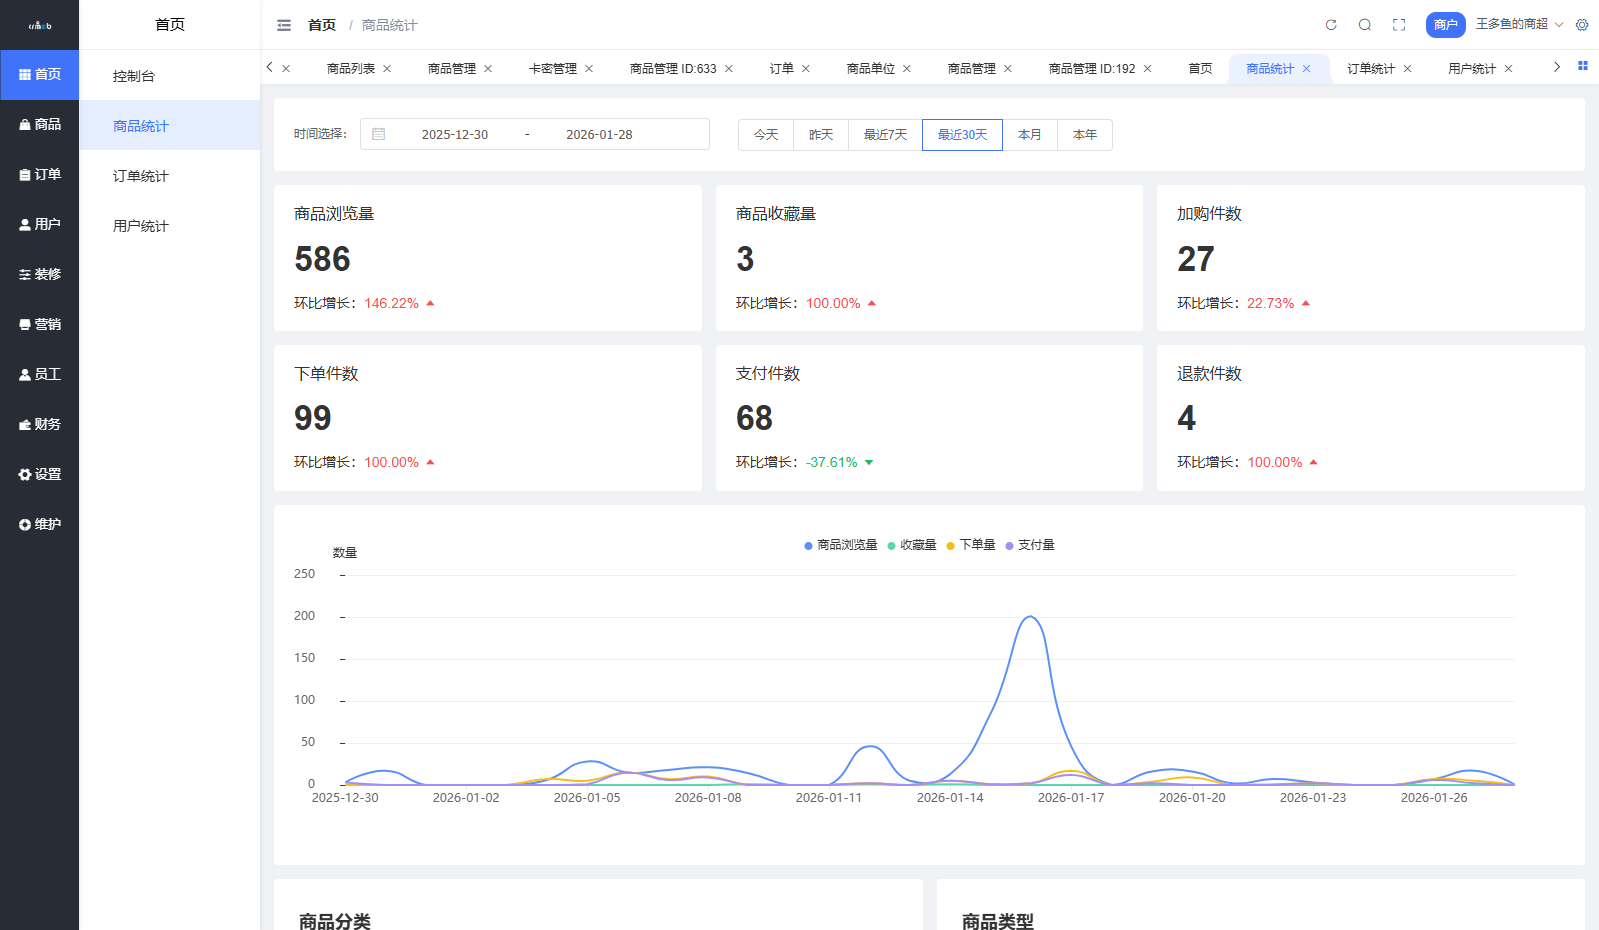Open the settings gear icon at top right

(x=1582, y=25)
